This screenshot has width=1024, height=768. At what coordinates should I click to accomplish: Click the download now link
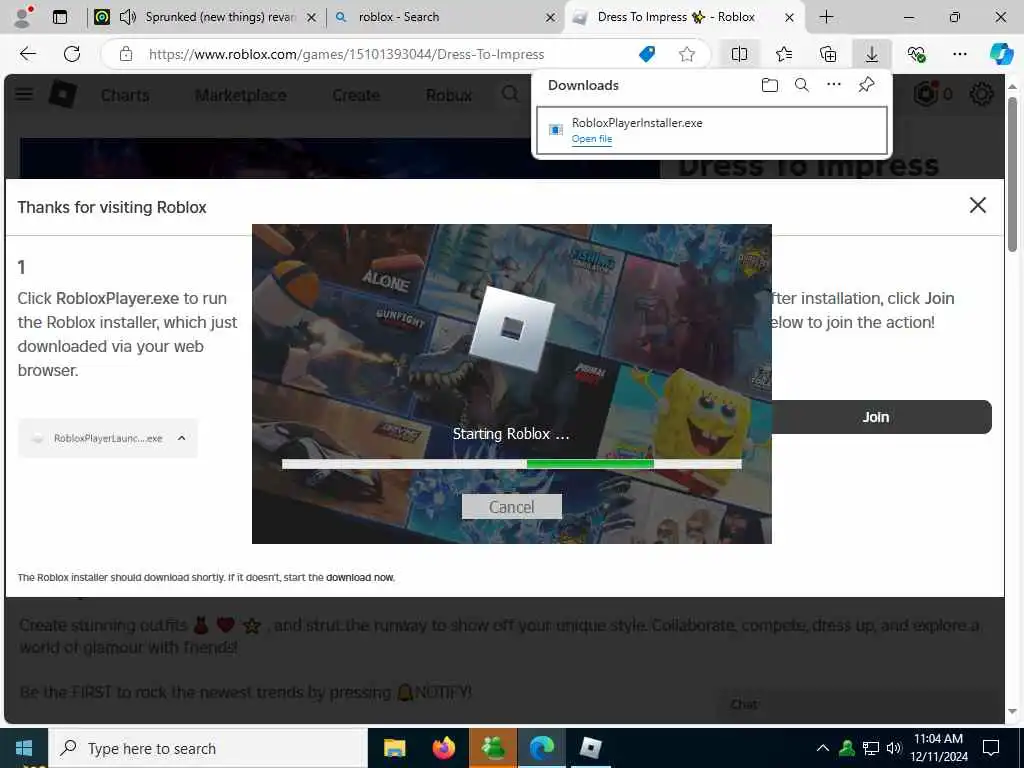(360, 577)
